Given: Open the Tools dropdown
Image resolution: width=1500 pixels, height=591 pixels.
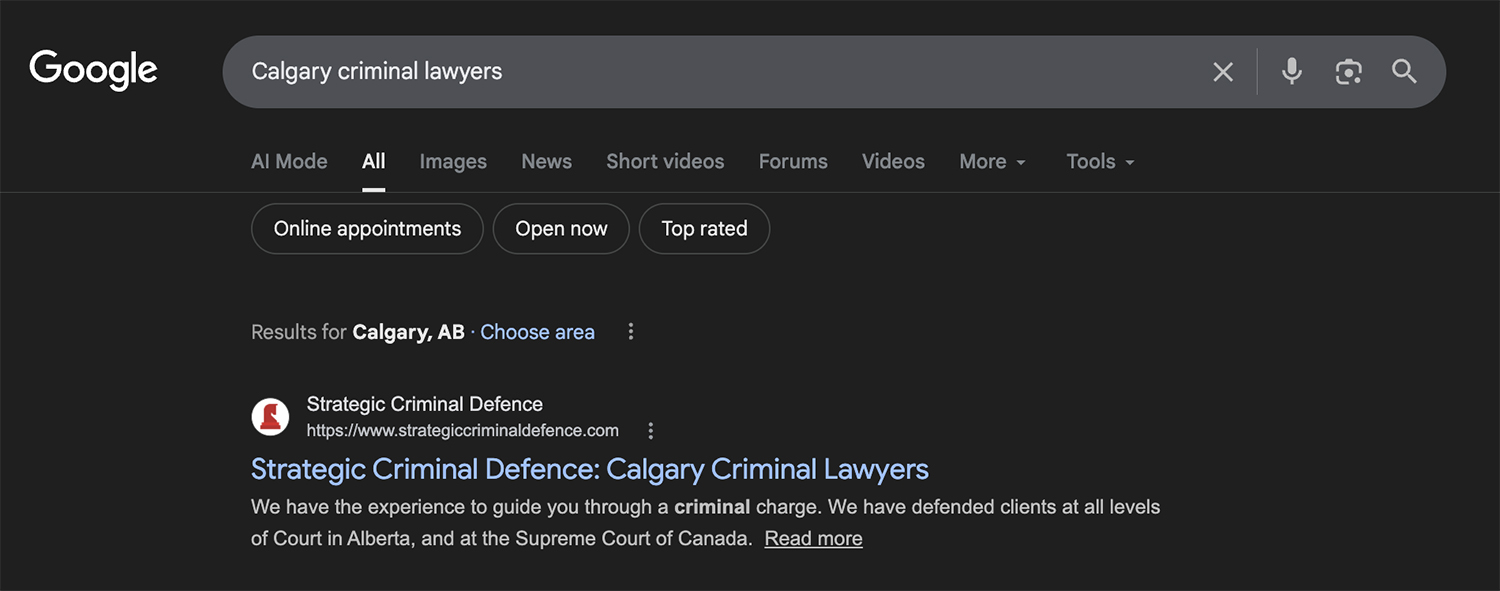Looking at the screenshot, I should pos(1098,161).
